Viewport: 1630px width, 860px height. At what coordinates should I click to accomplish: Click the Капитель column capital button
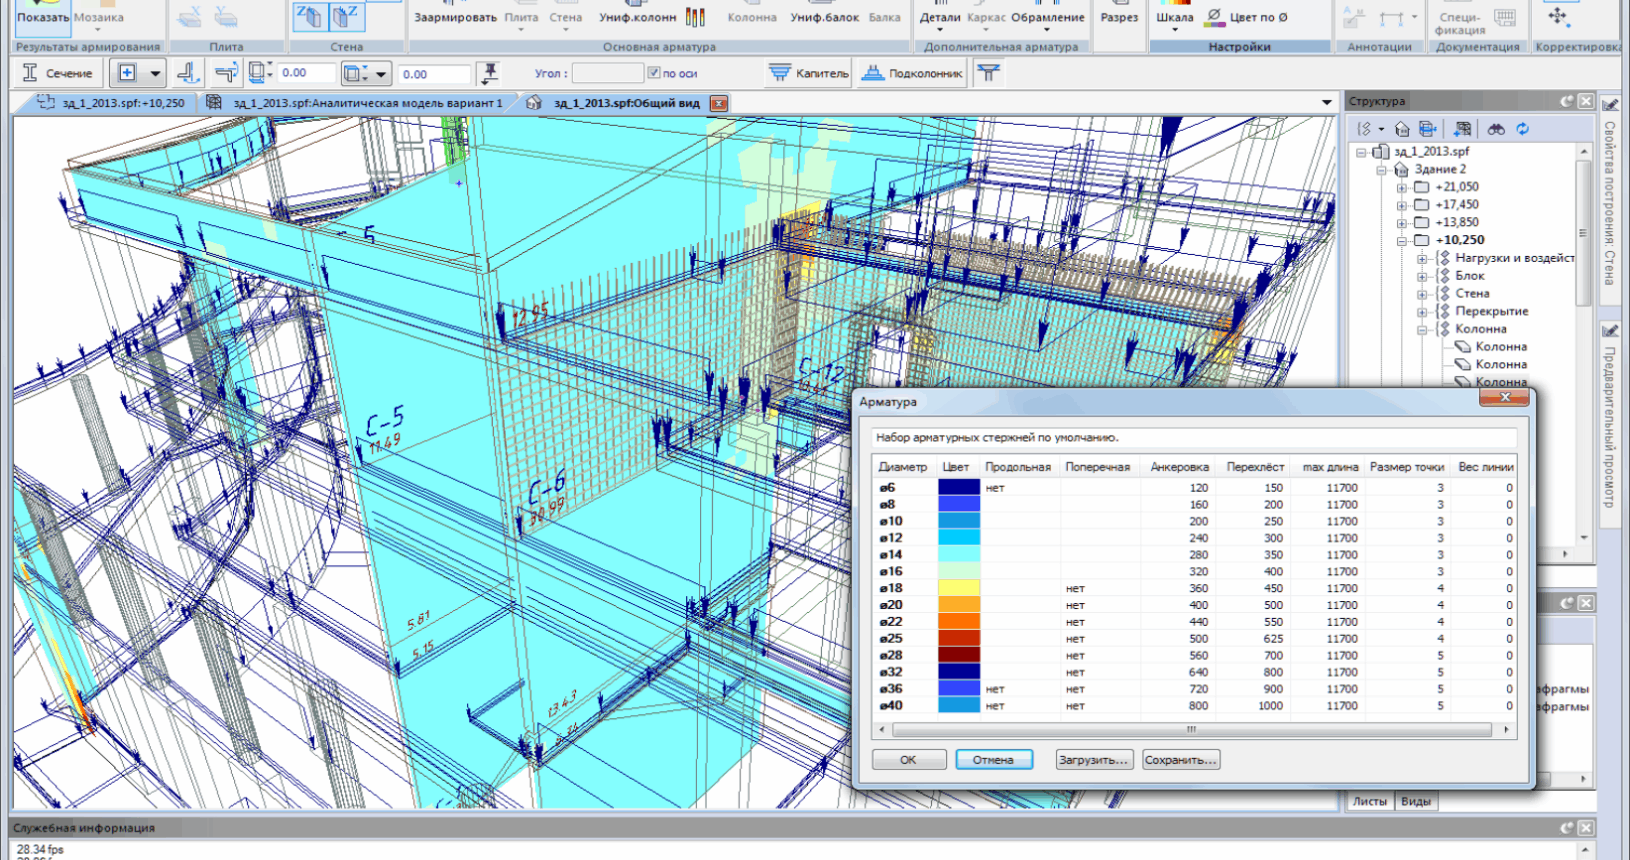[809, 73]
